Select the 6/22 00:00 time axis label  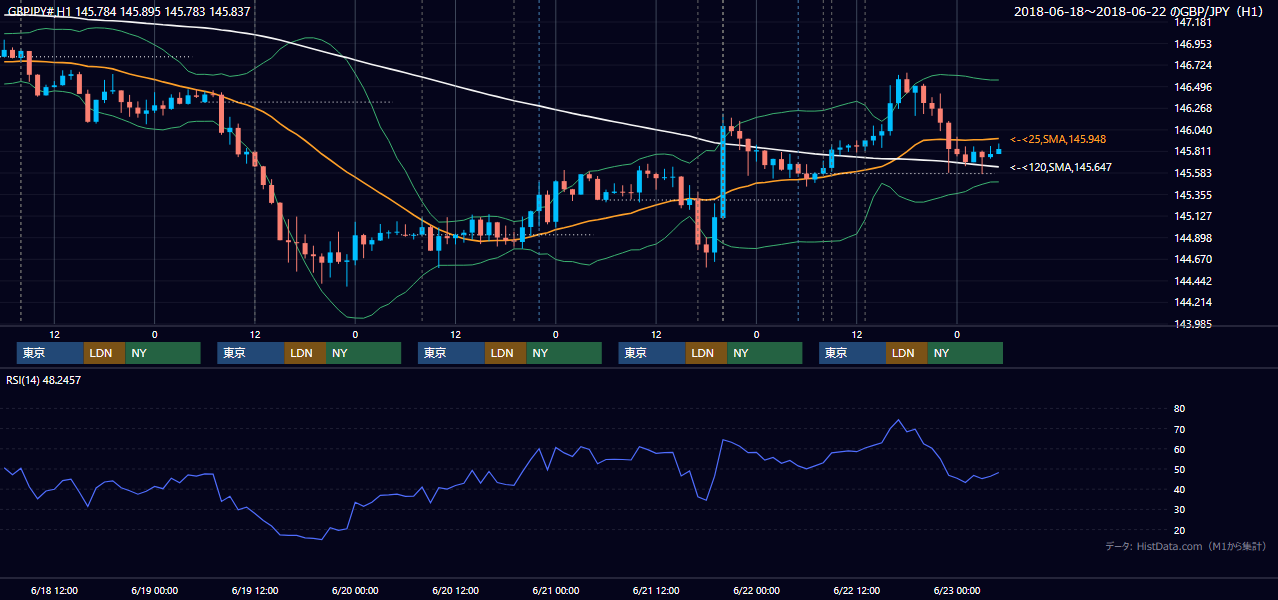tap(756, 590)
